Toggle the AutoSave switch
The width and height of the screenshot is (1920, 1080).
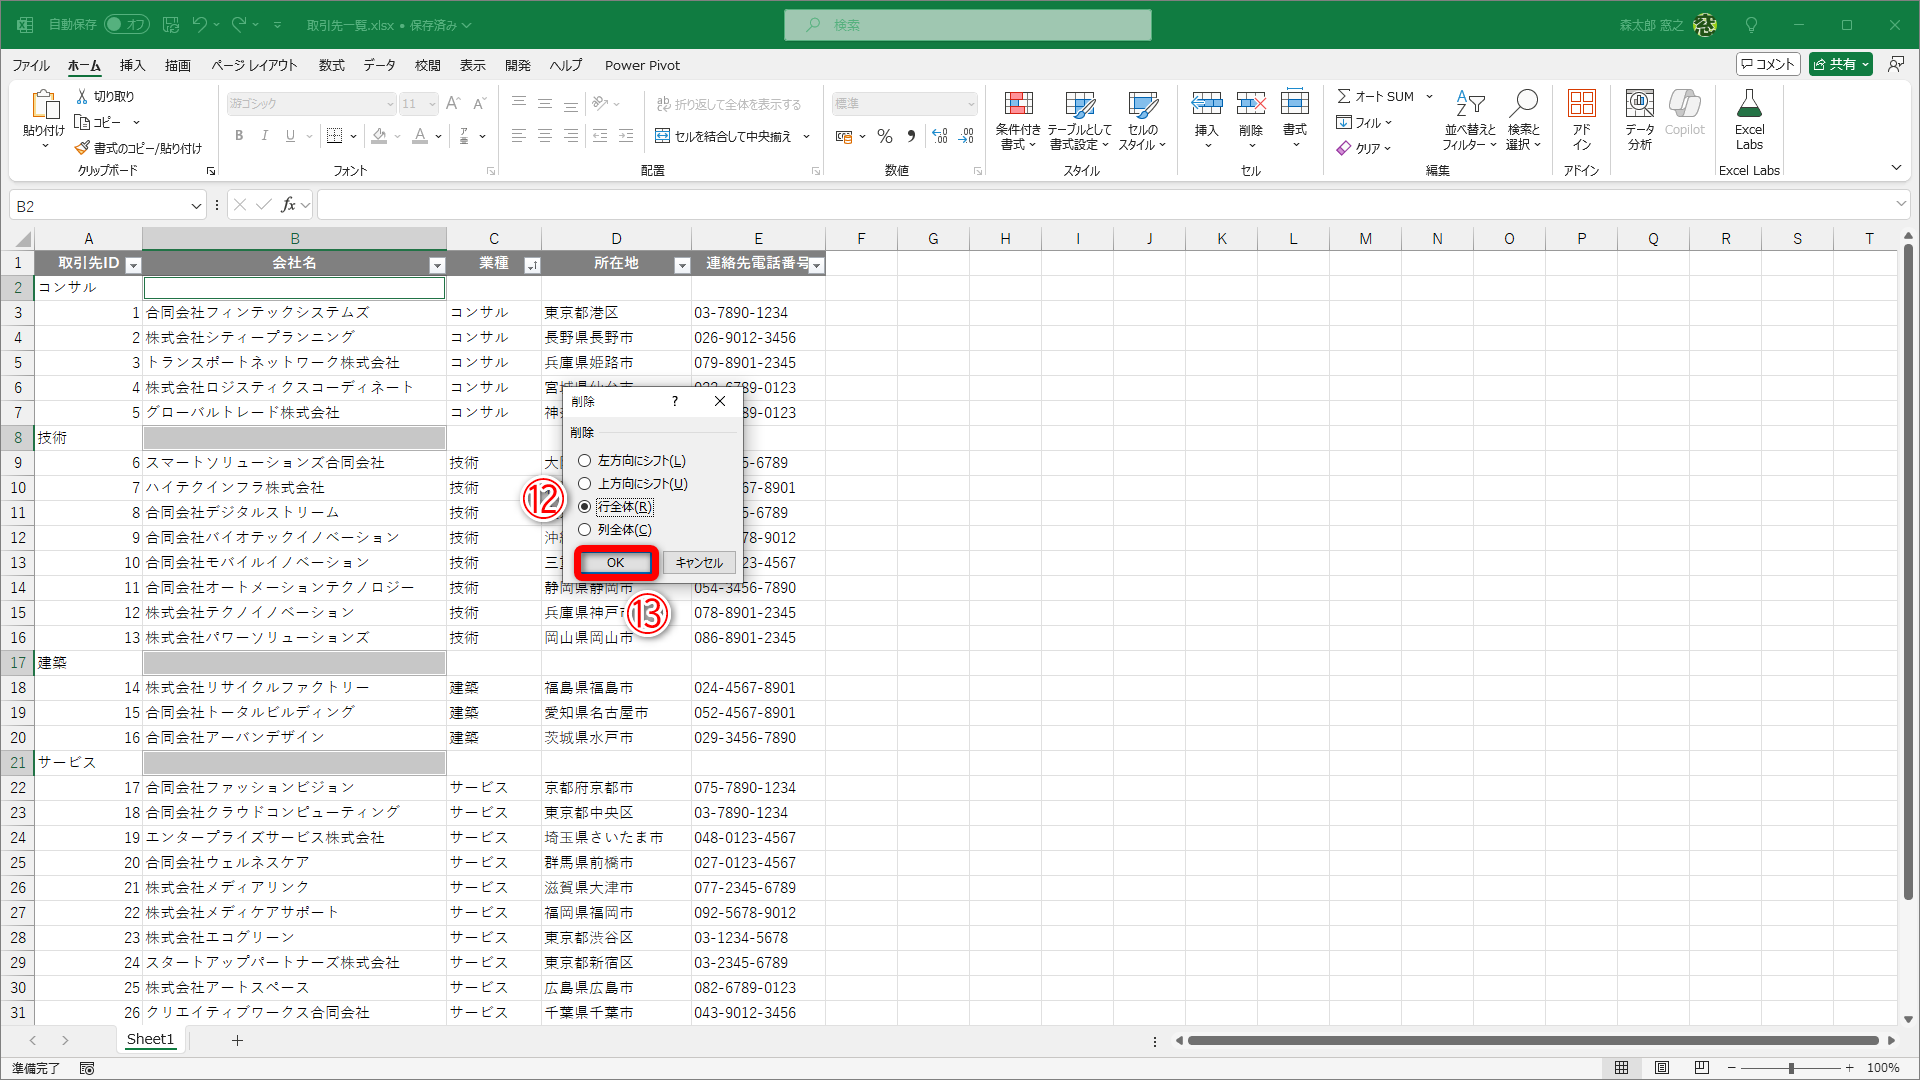pos(127,24)
